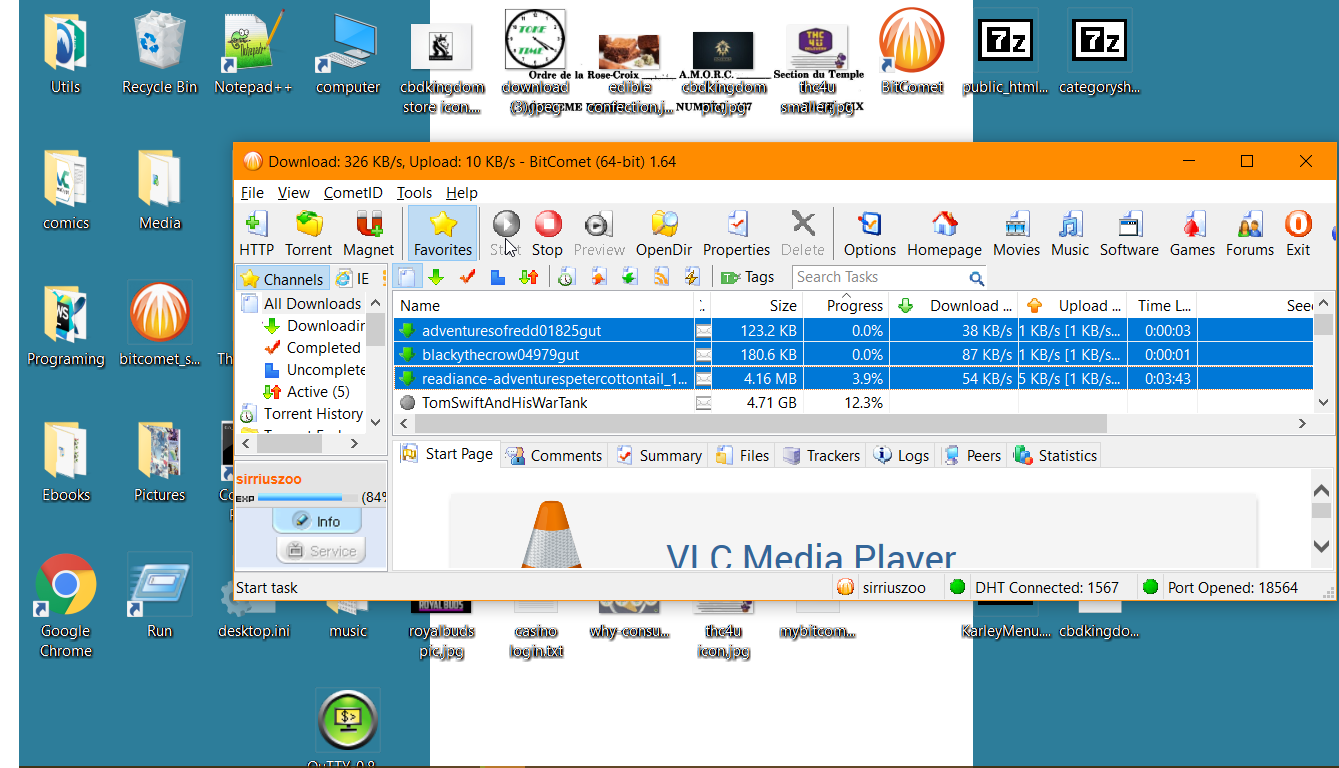The image size is (1339, 768).
Task: Click the Service button in user panel
Action: pyautogui.click(x=321, y=550)
